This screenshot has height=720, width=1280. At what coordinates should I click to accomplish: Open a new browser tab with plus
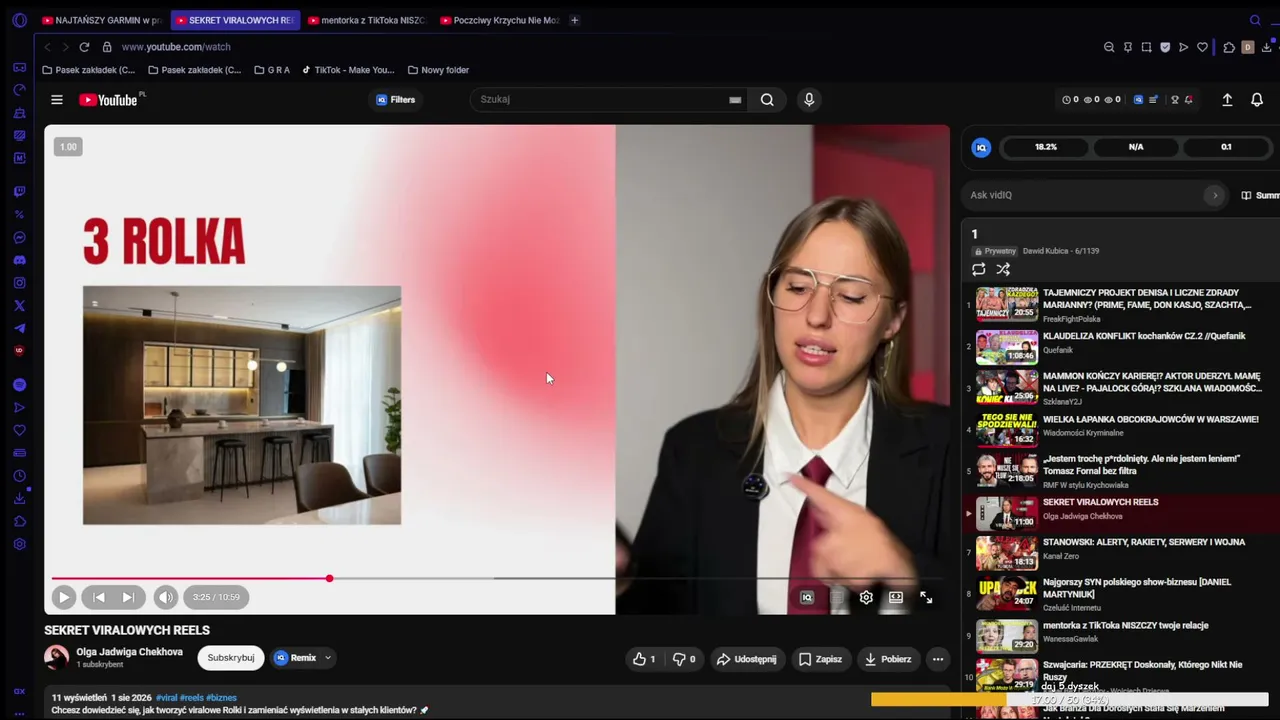pyautogui.click(x=574, y=20)
